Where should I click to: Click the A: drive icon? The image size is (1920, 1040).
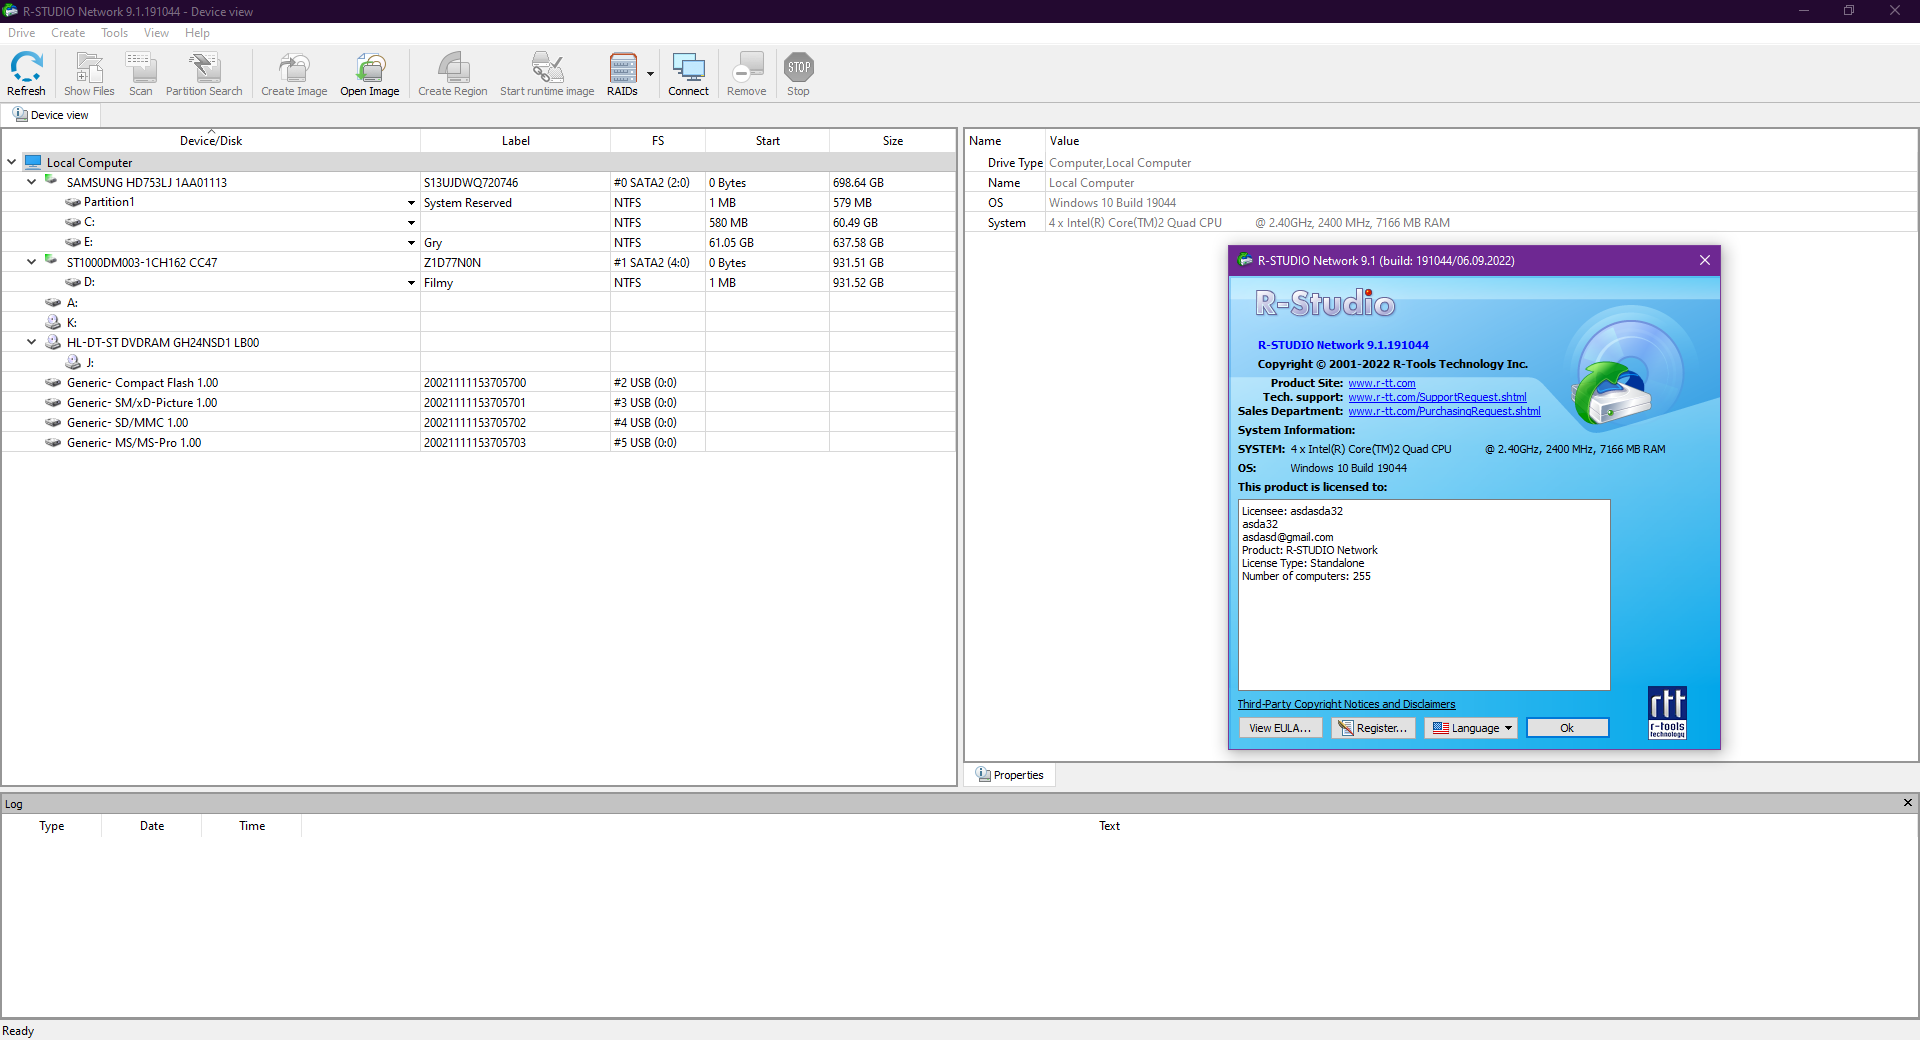pyautogui.click(x=53, y=302)
